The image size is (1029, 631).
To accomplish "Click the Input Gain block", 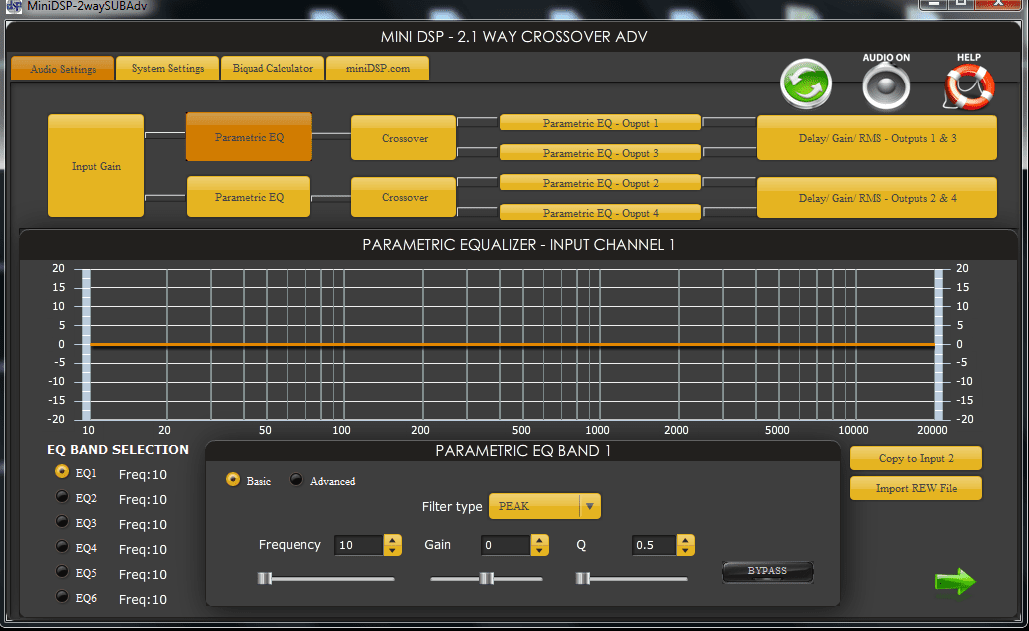I will (x=96, y=166).
